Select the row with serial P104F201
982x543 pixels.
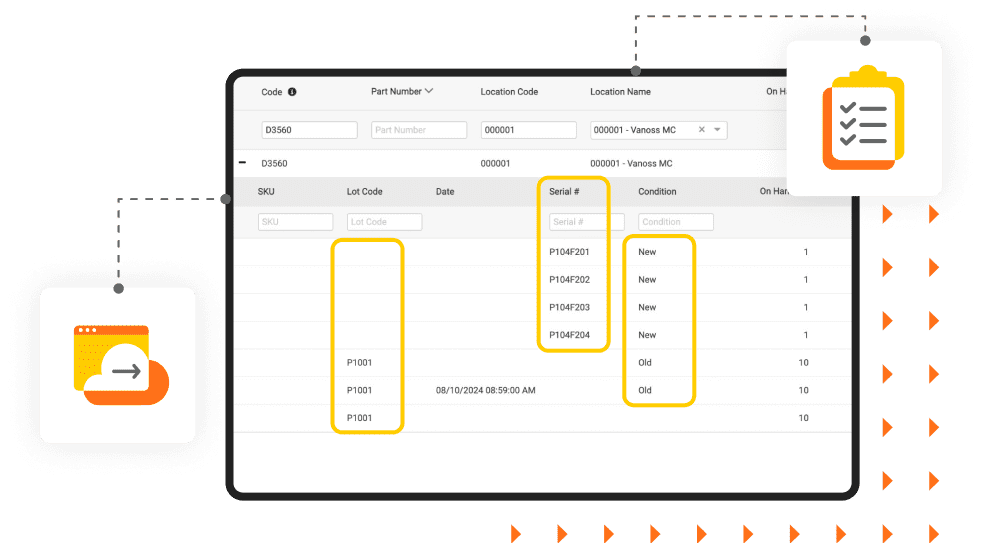569,252
